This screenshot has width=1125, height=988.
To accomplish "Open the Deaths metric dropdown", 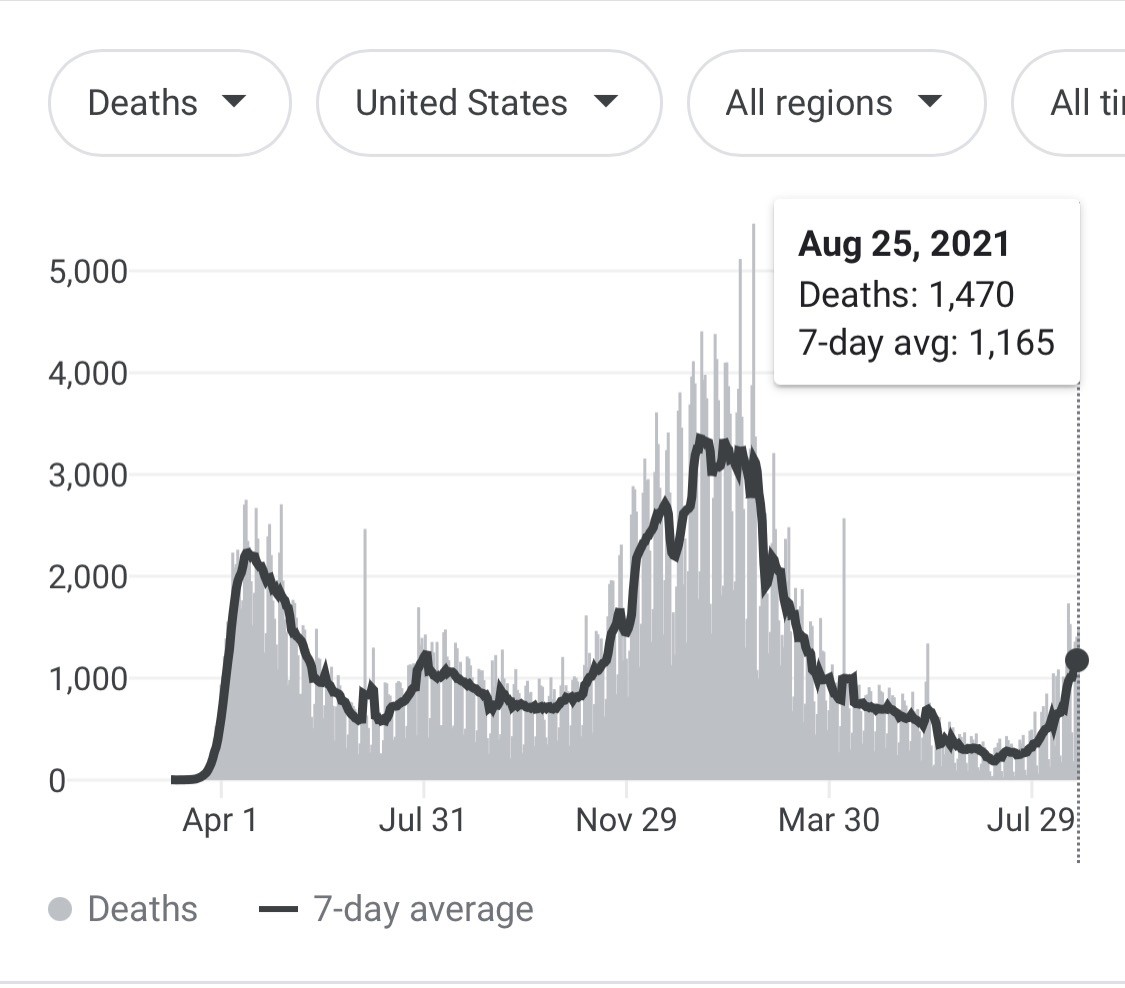I will (x=168, y=103).
